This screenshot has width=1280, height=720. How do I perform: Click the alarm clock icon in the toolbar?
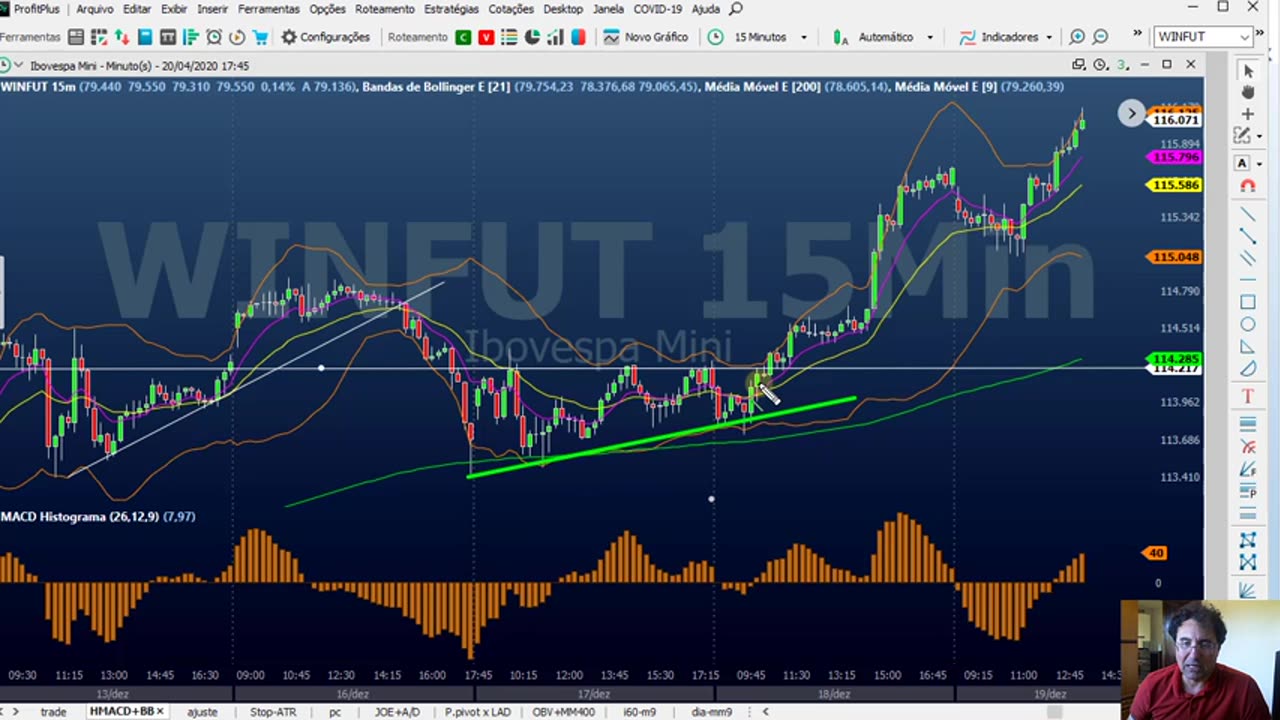[214, 37]
